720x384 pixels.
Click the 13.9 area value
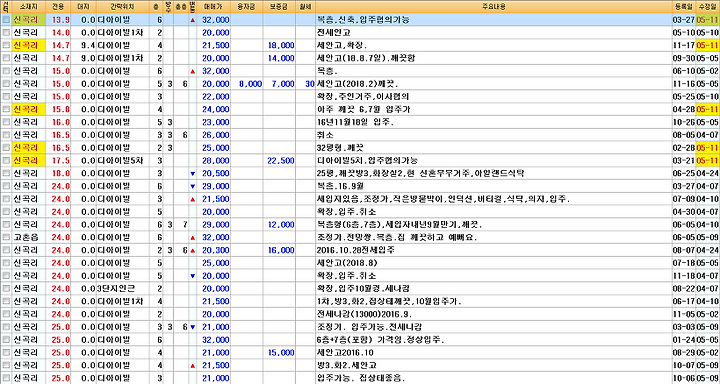pos(61,20)
